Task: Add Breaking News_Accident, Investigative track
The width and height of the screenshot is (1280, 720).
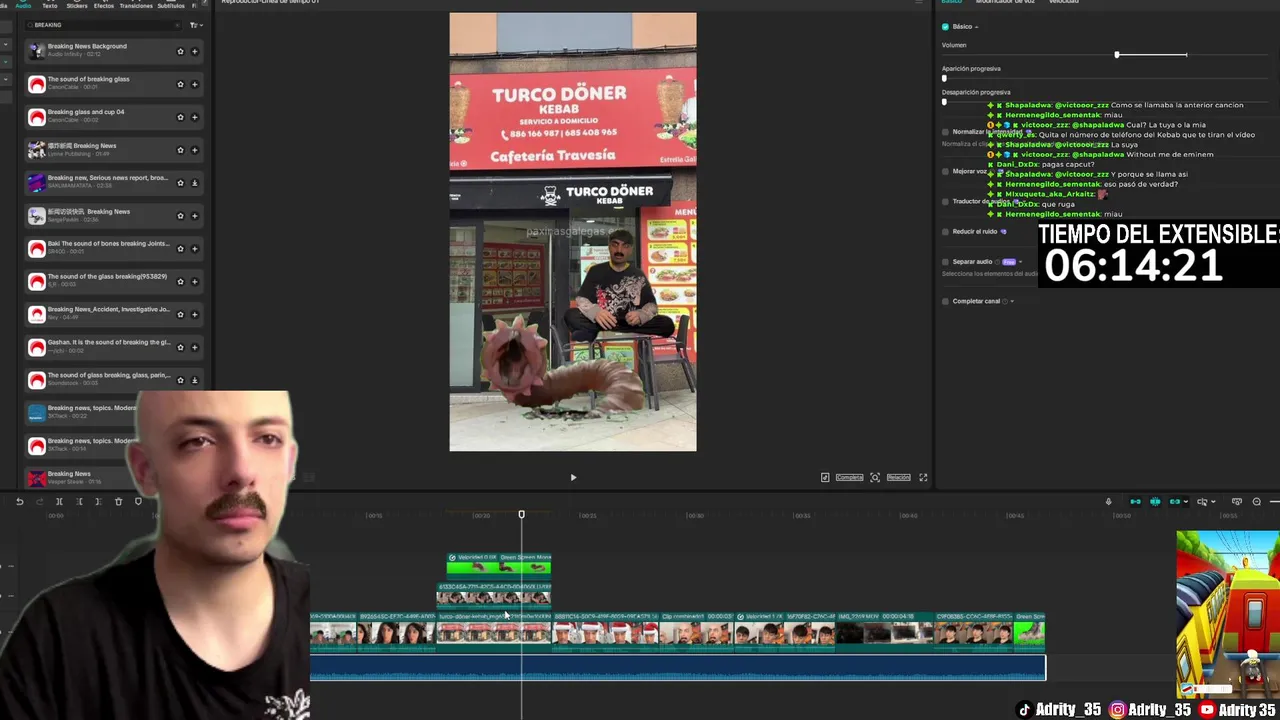Action: [194, 314]
